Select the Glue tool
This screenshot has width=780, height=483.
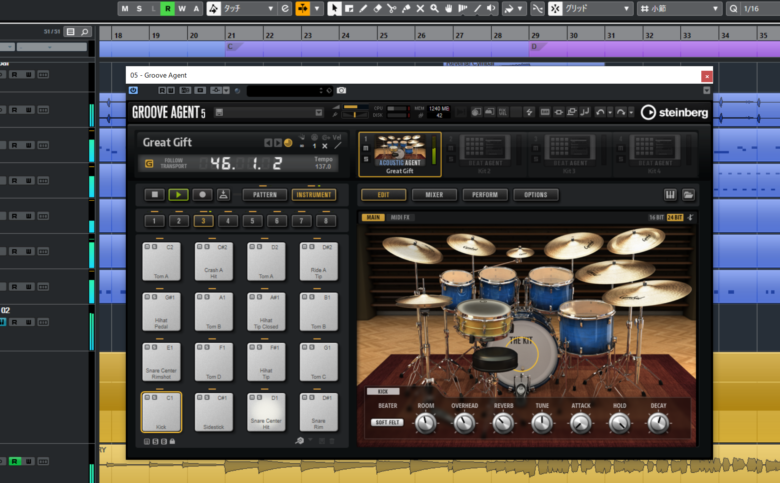coord(406,8)
